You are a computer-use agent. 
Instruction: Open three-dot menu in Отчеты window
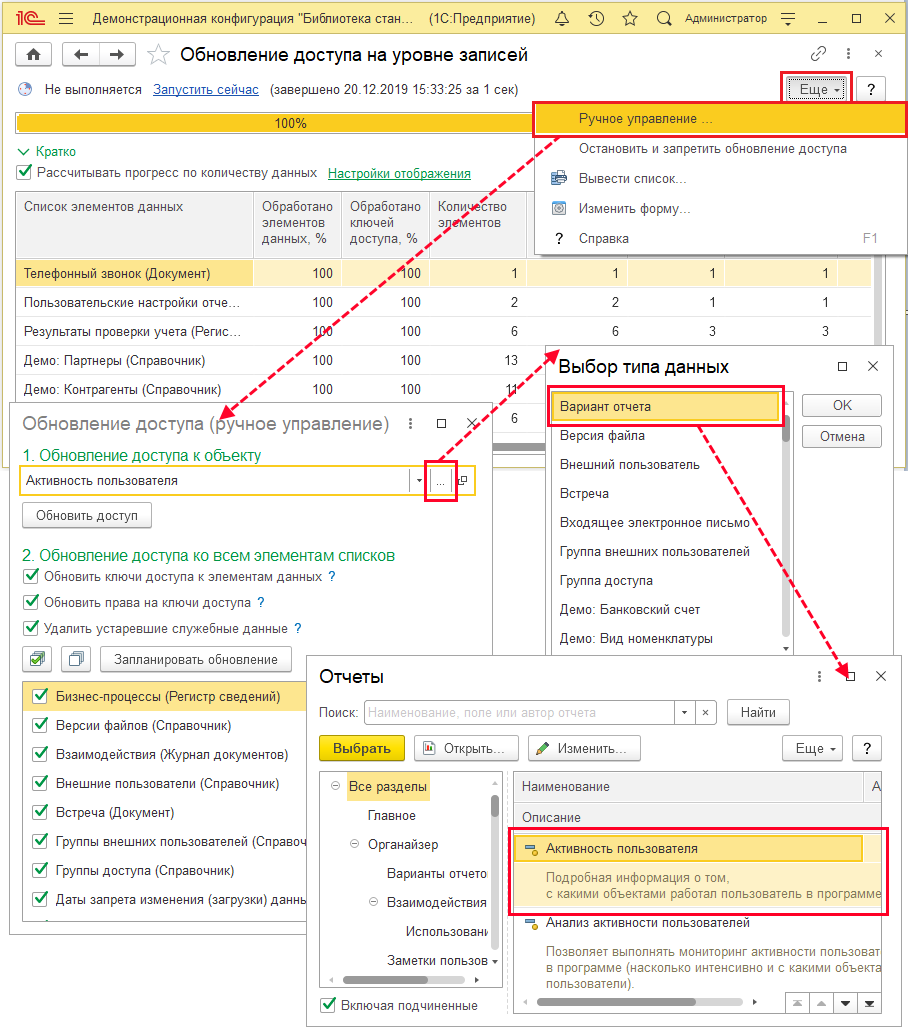[x=819, y=676]
